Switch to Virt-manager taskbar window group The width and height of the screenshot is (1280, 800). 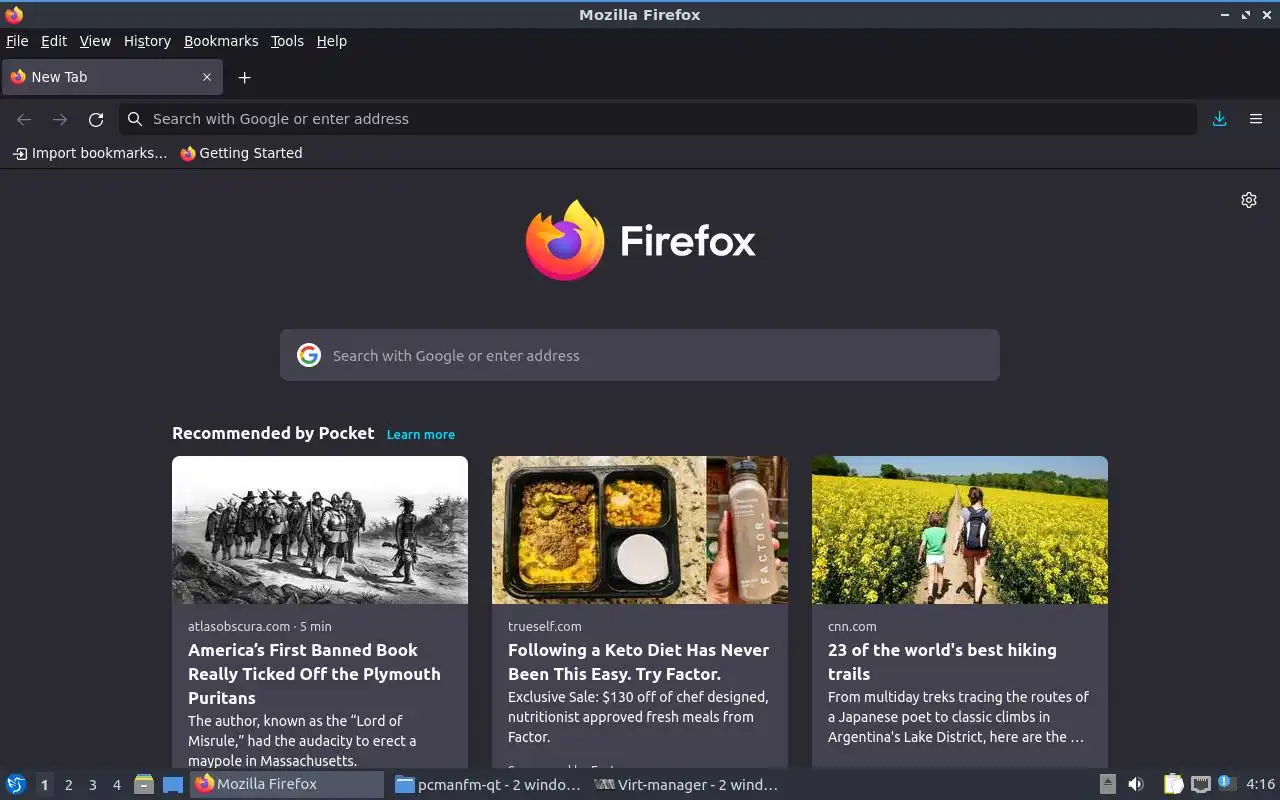coord(686,784)
